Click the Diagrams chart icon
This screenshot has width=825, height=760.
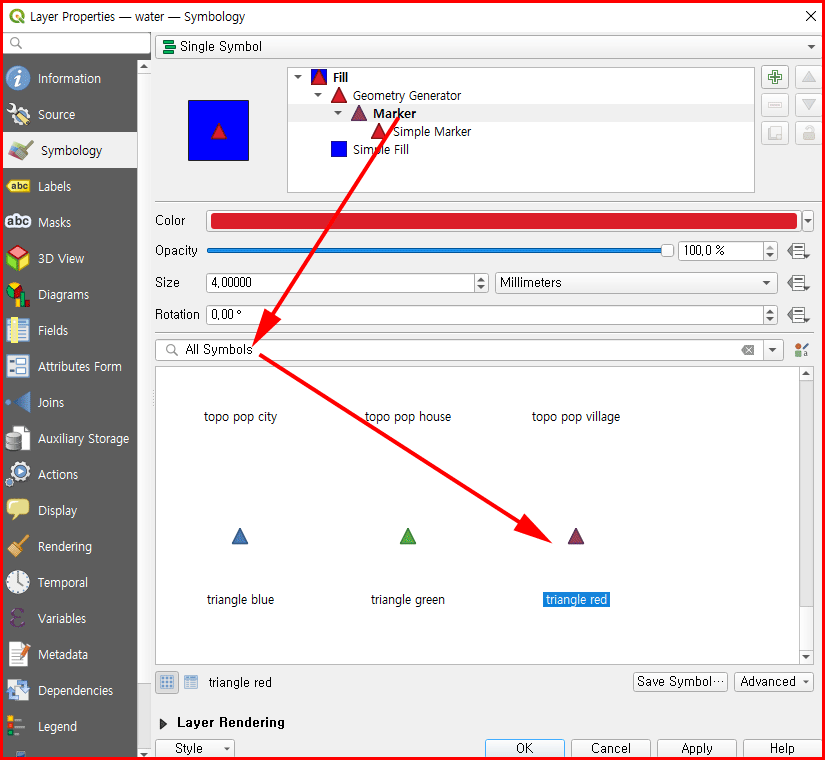[x=18, y=294]
